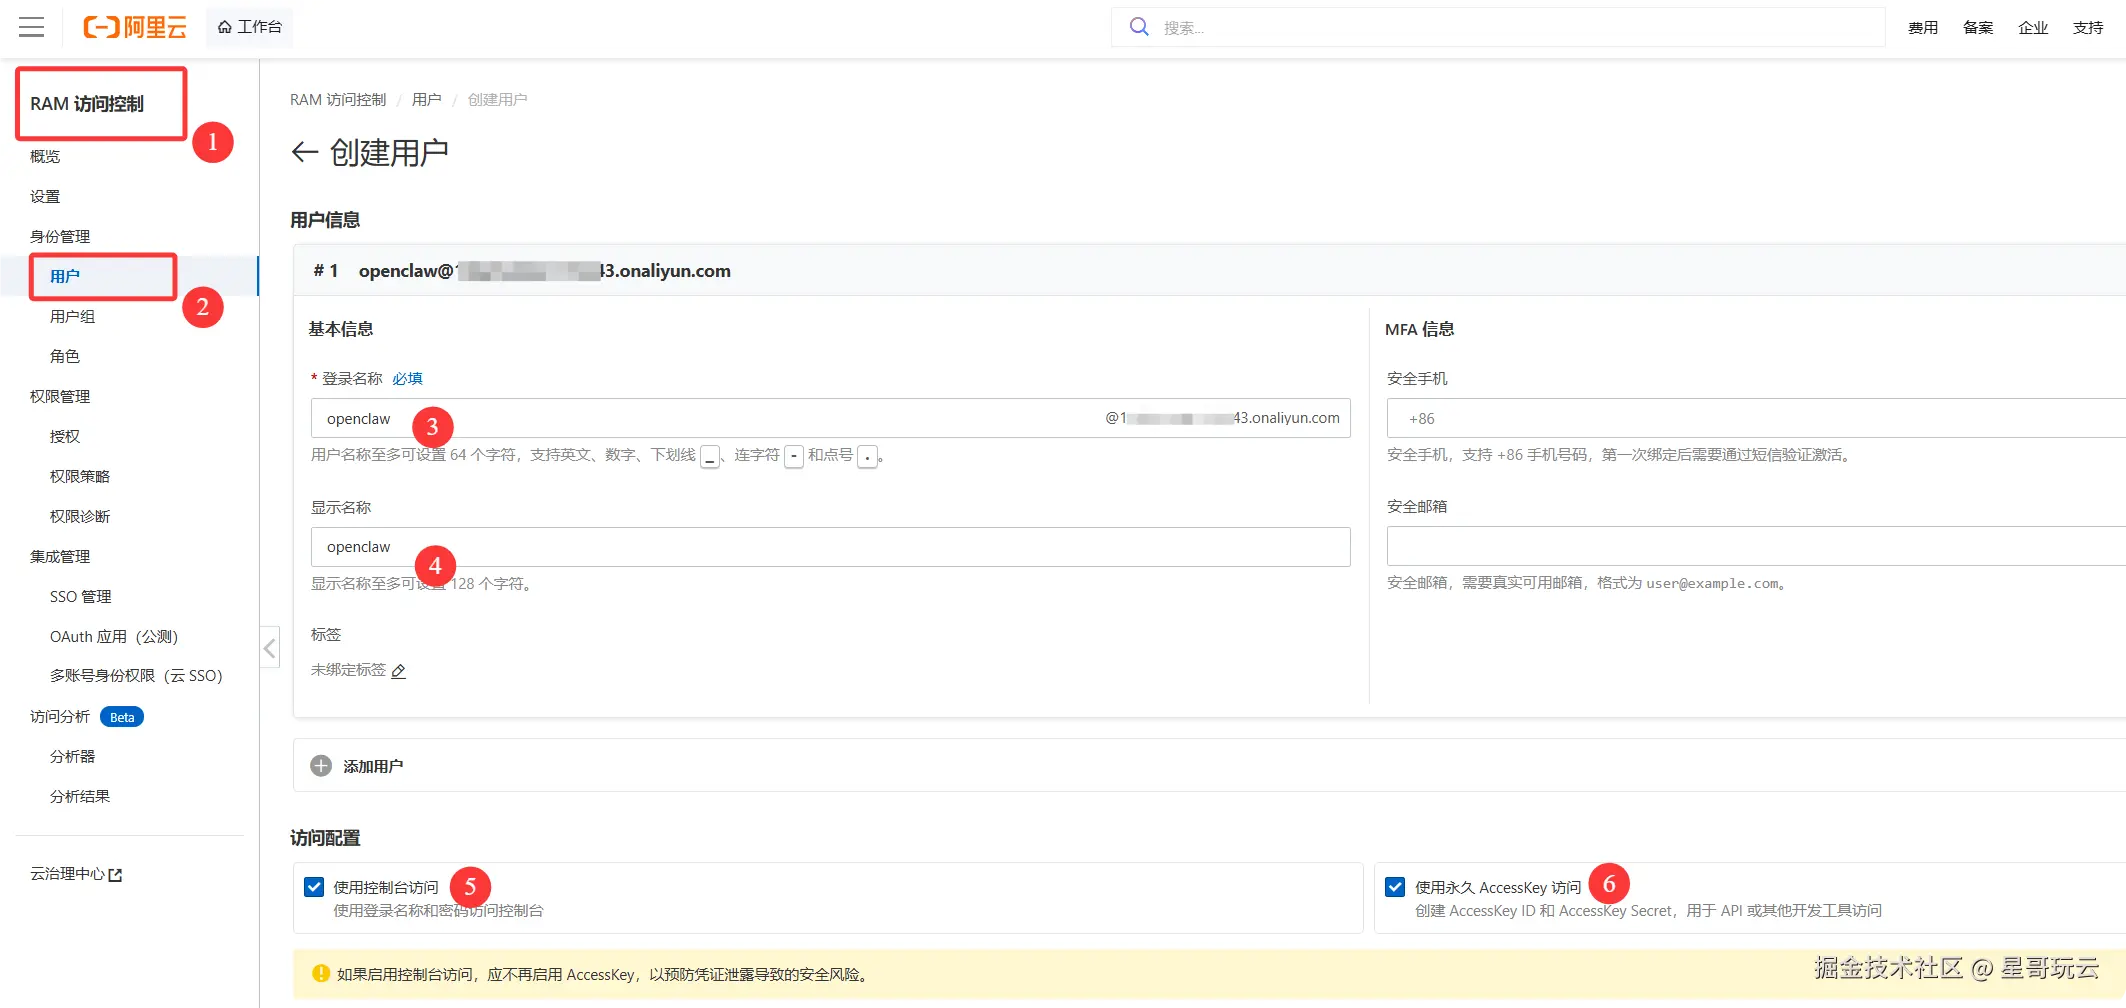Open the hamburger navigation menu
Image resolution: width=2126 pixels, height=1008 pixels.
32,27
